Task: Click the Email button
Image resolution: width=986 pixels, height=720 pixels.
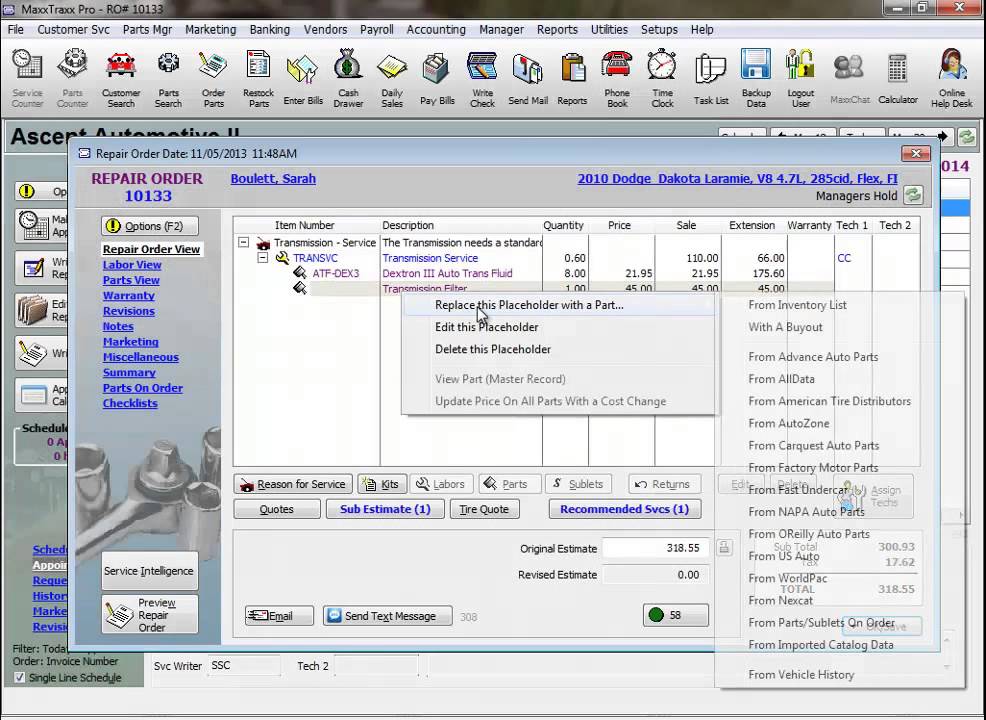Action: click(279, 616)
